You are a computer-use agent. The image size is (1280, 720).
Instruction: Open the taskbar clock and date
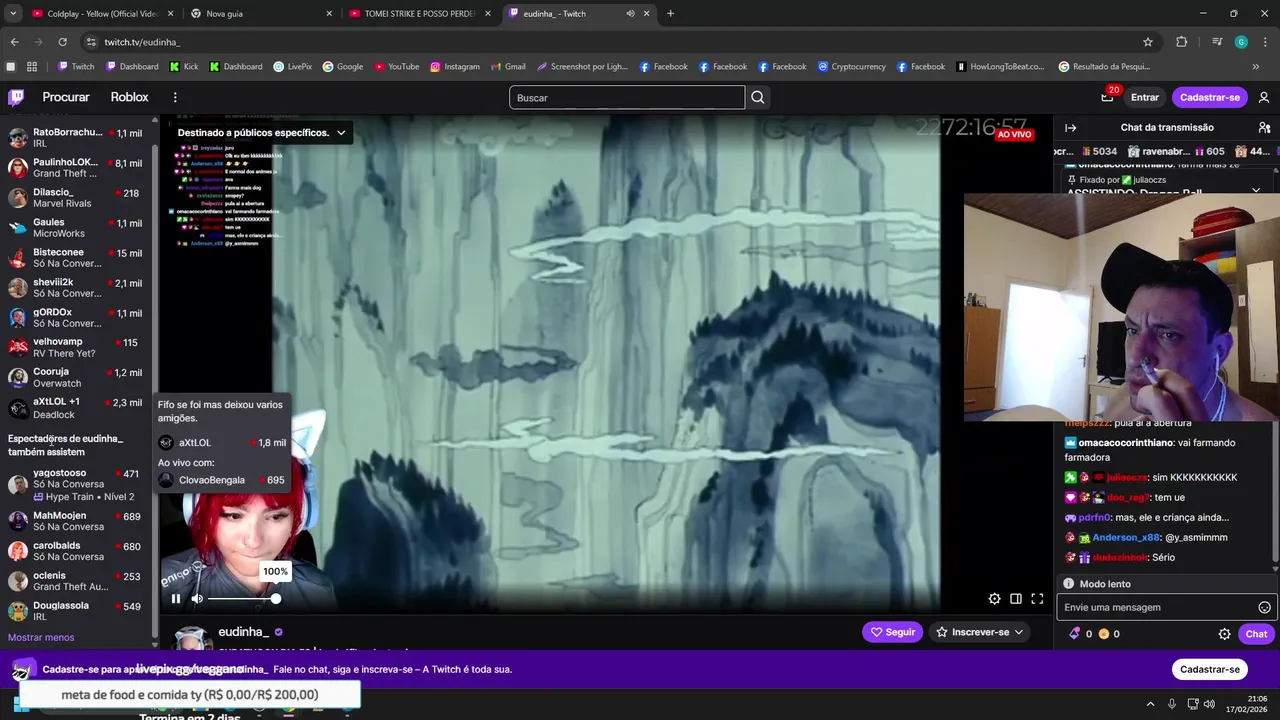click(x=1246, y=704)
